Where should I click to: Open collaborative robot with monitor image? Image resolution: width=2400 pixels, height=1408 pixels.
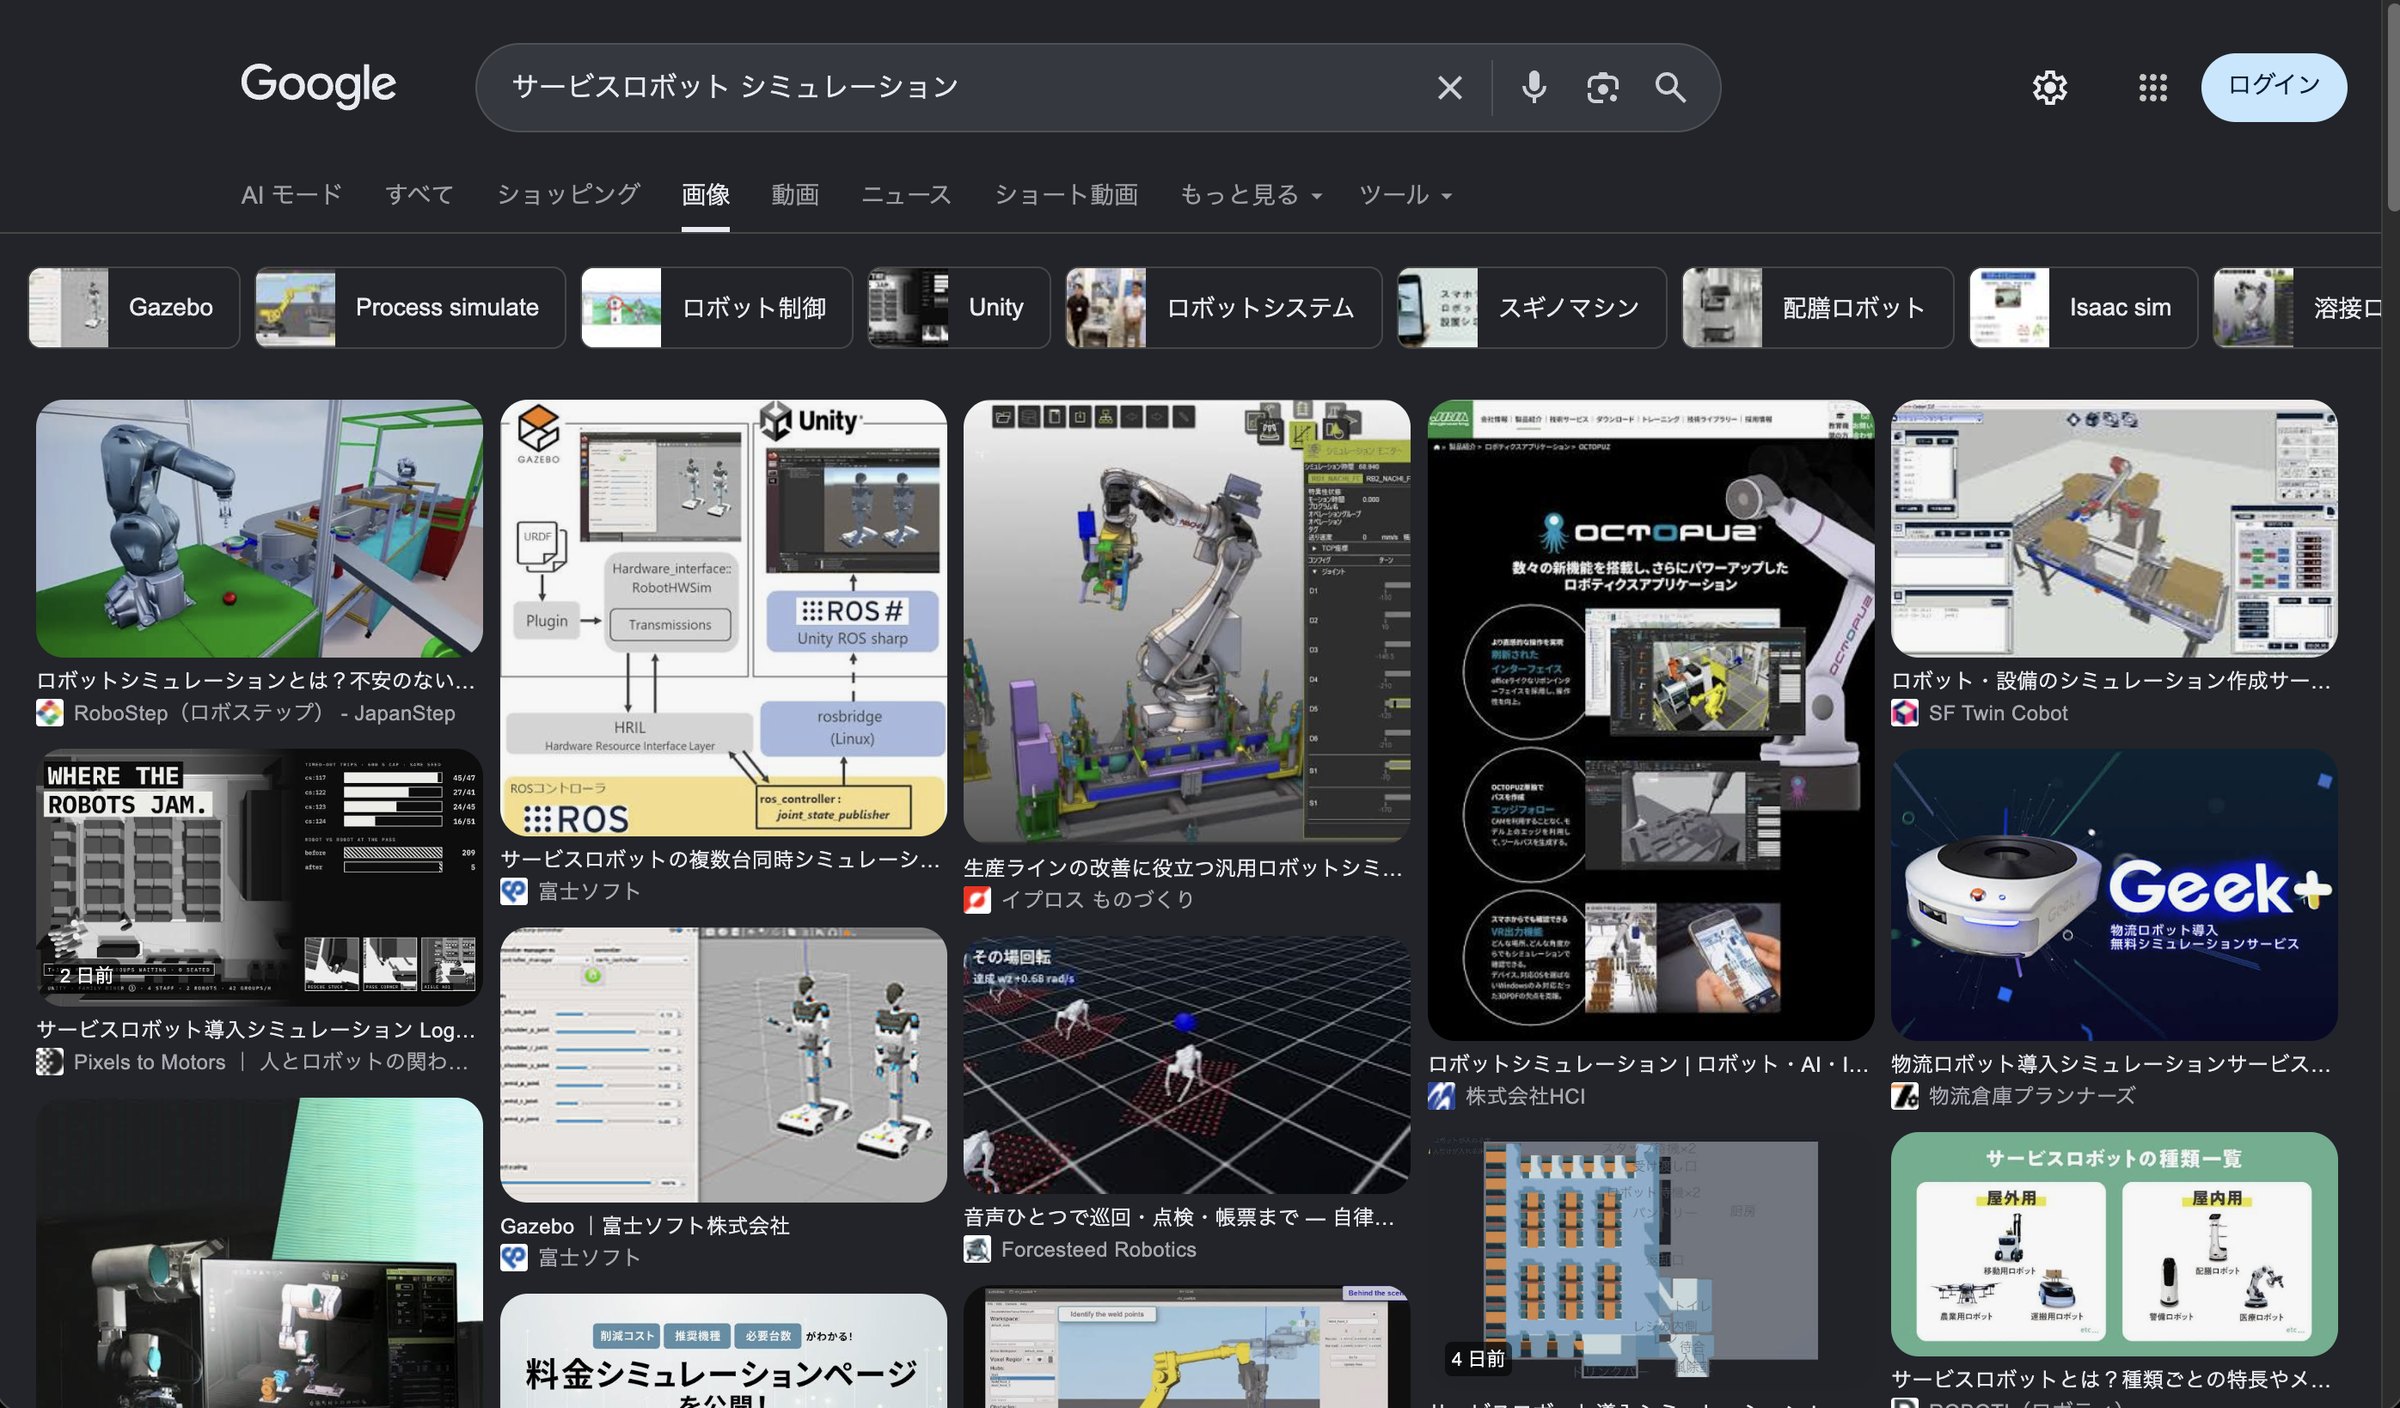pos(259,1253)
